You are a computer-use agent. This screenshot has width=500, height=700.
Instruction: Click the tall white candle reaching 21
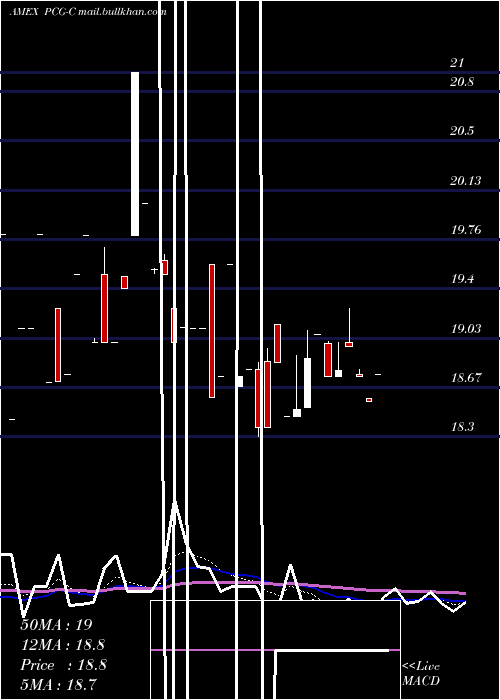[135, 154]
